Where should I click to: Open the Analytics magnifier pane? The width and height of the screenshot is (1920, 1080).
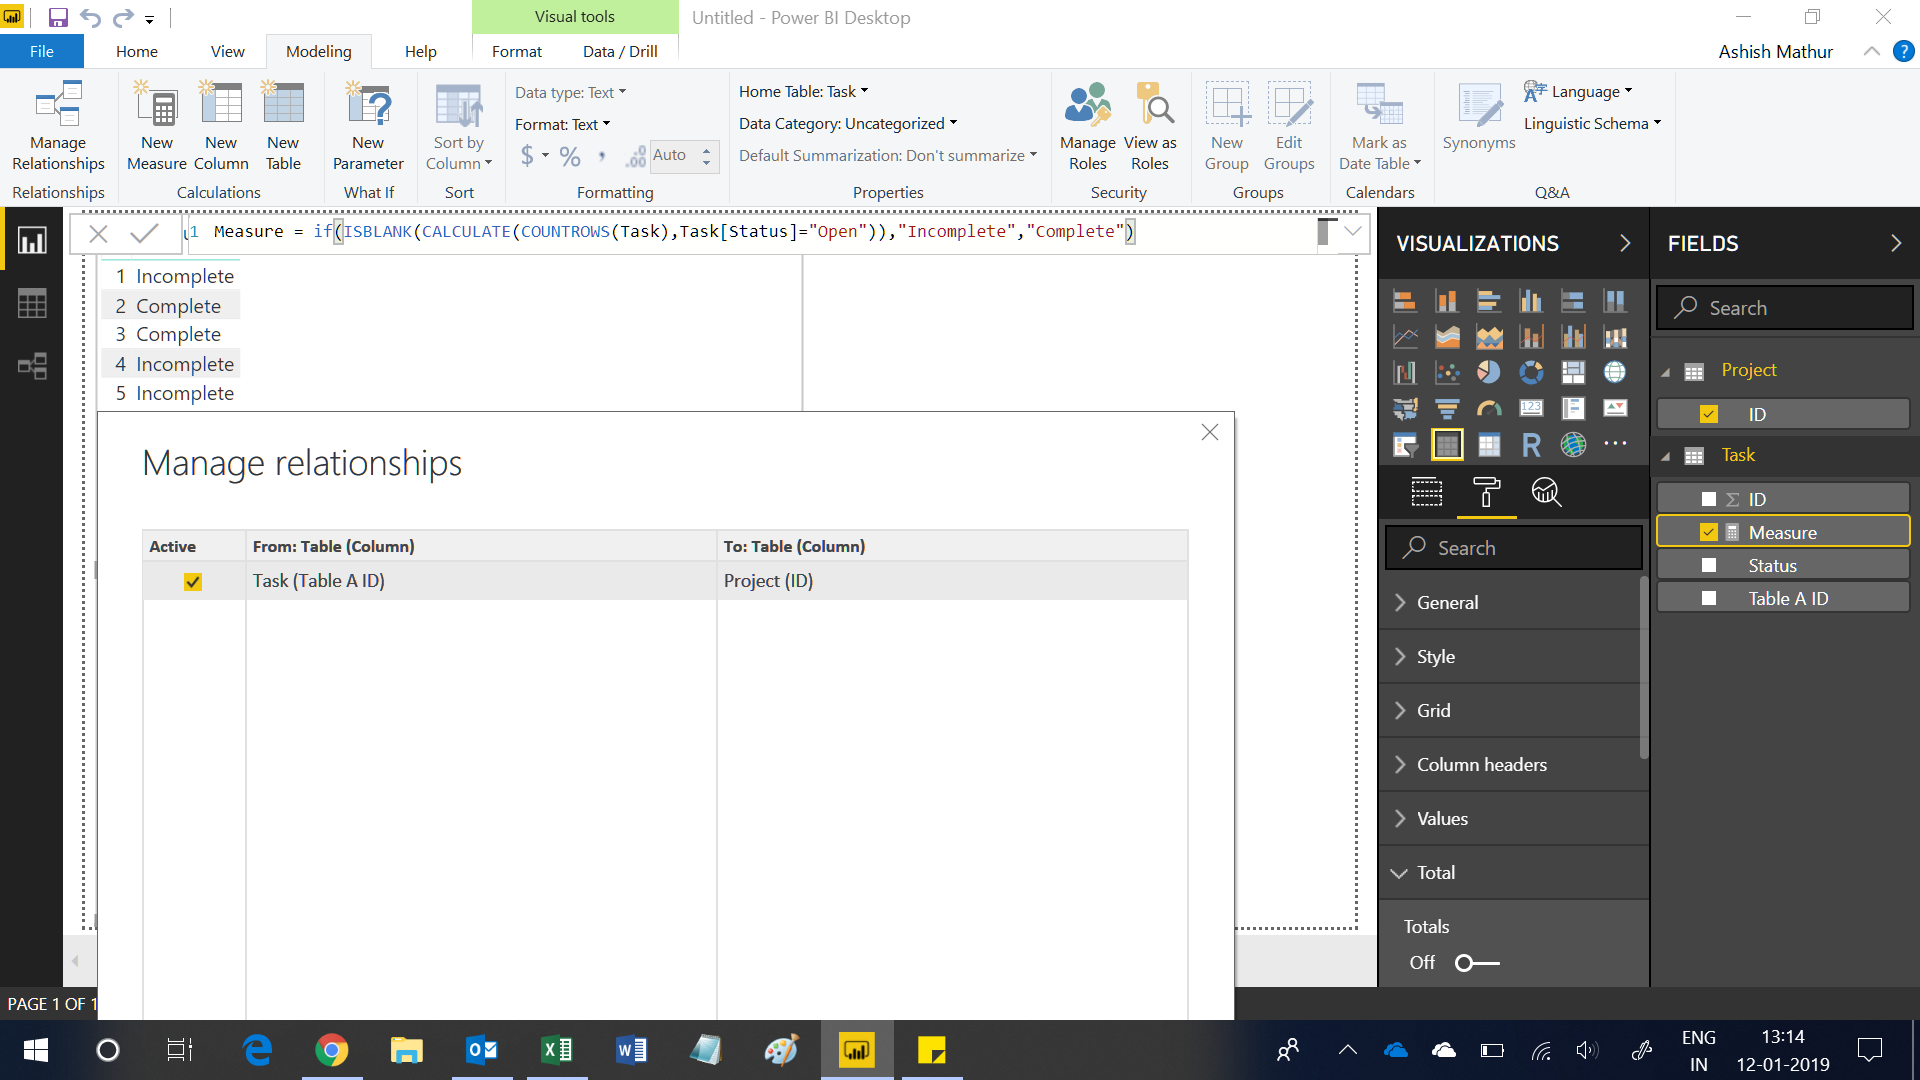[x=1546, y=492]
